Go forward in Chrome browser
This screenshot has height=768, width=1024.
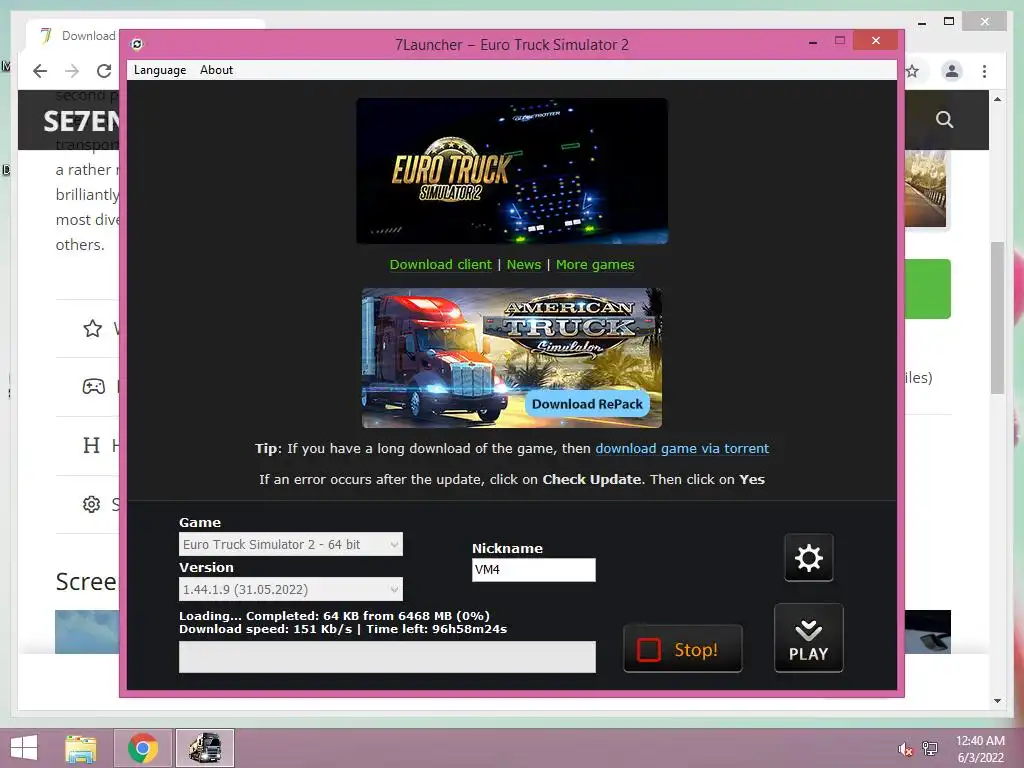tap(72, 71)
